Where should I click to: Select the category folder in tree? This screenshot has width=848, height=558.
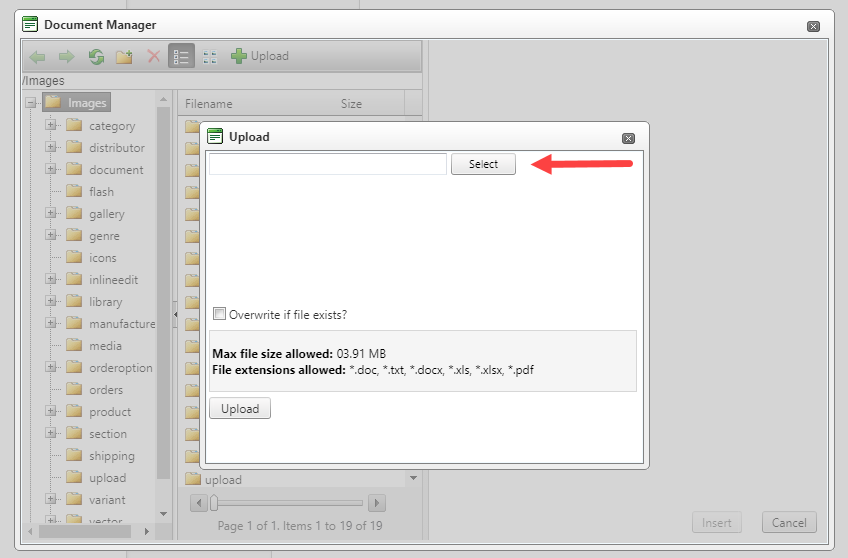[101, 126]
